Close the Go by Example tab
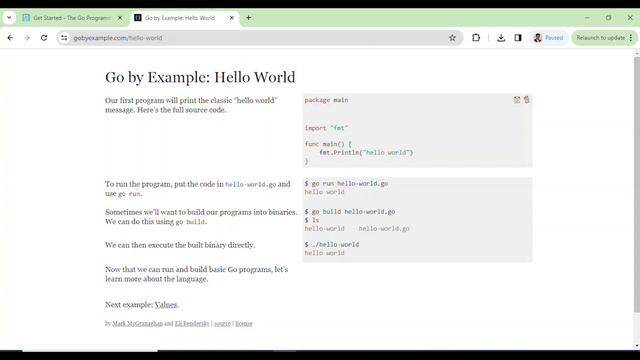This screenshot has width=640, height=360. (x=231, y=18)
